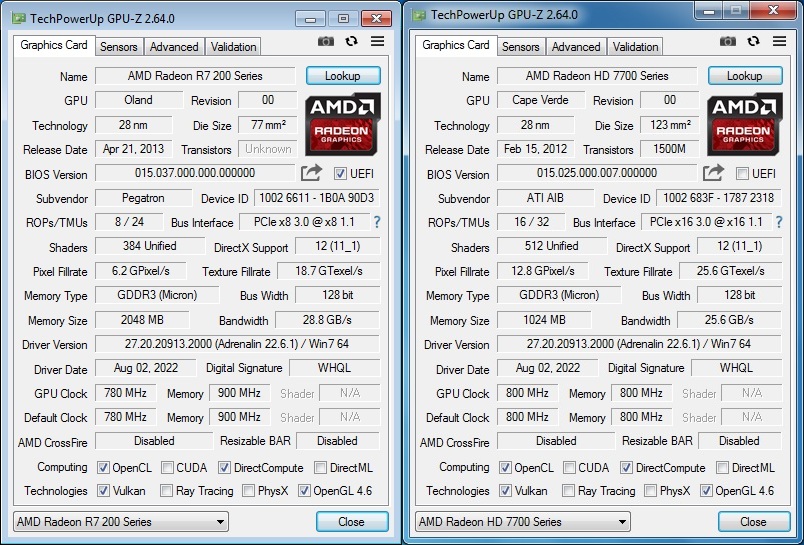Viewport: 804px width, 545px height.
Task: Click Subvendor value Pegatron
Action: 144,197
